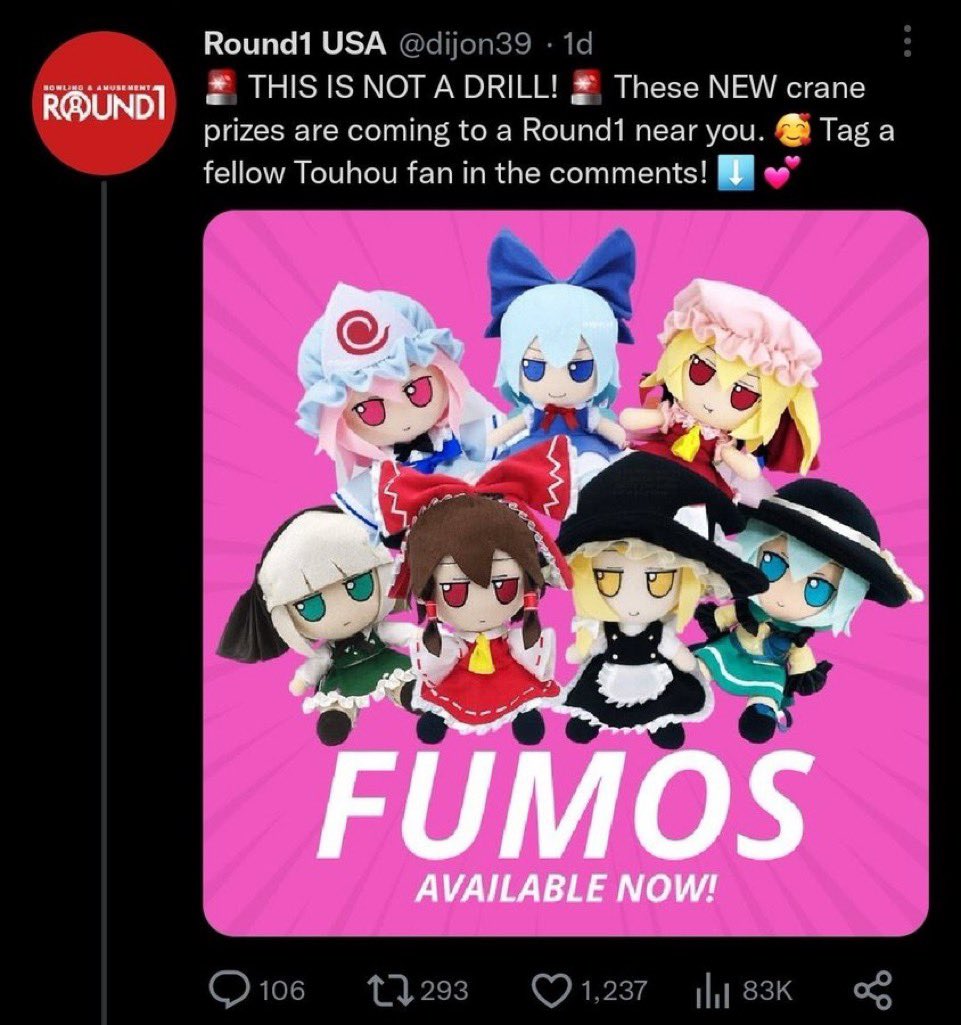Click the 83K views count
This screenshot has width=961, height=1025.
tap(768, 990)
